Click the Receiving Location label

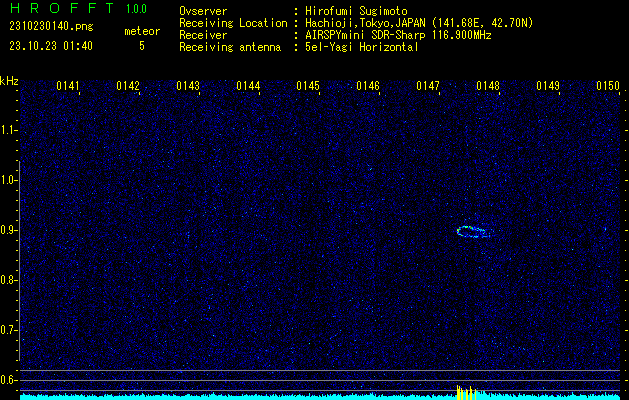[233, 23]
